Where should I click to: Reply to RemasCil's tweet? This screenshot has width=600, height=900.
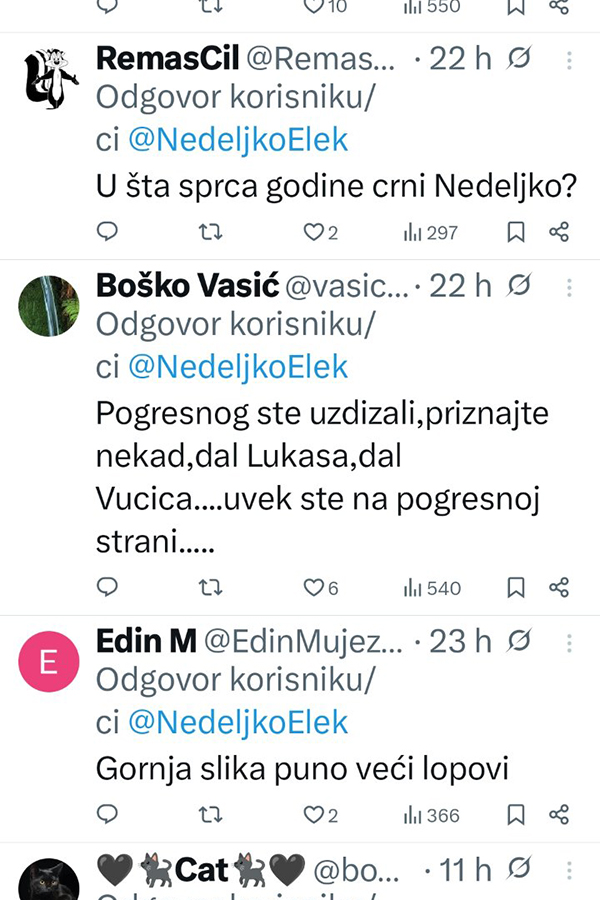[x=107, y=232]
